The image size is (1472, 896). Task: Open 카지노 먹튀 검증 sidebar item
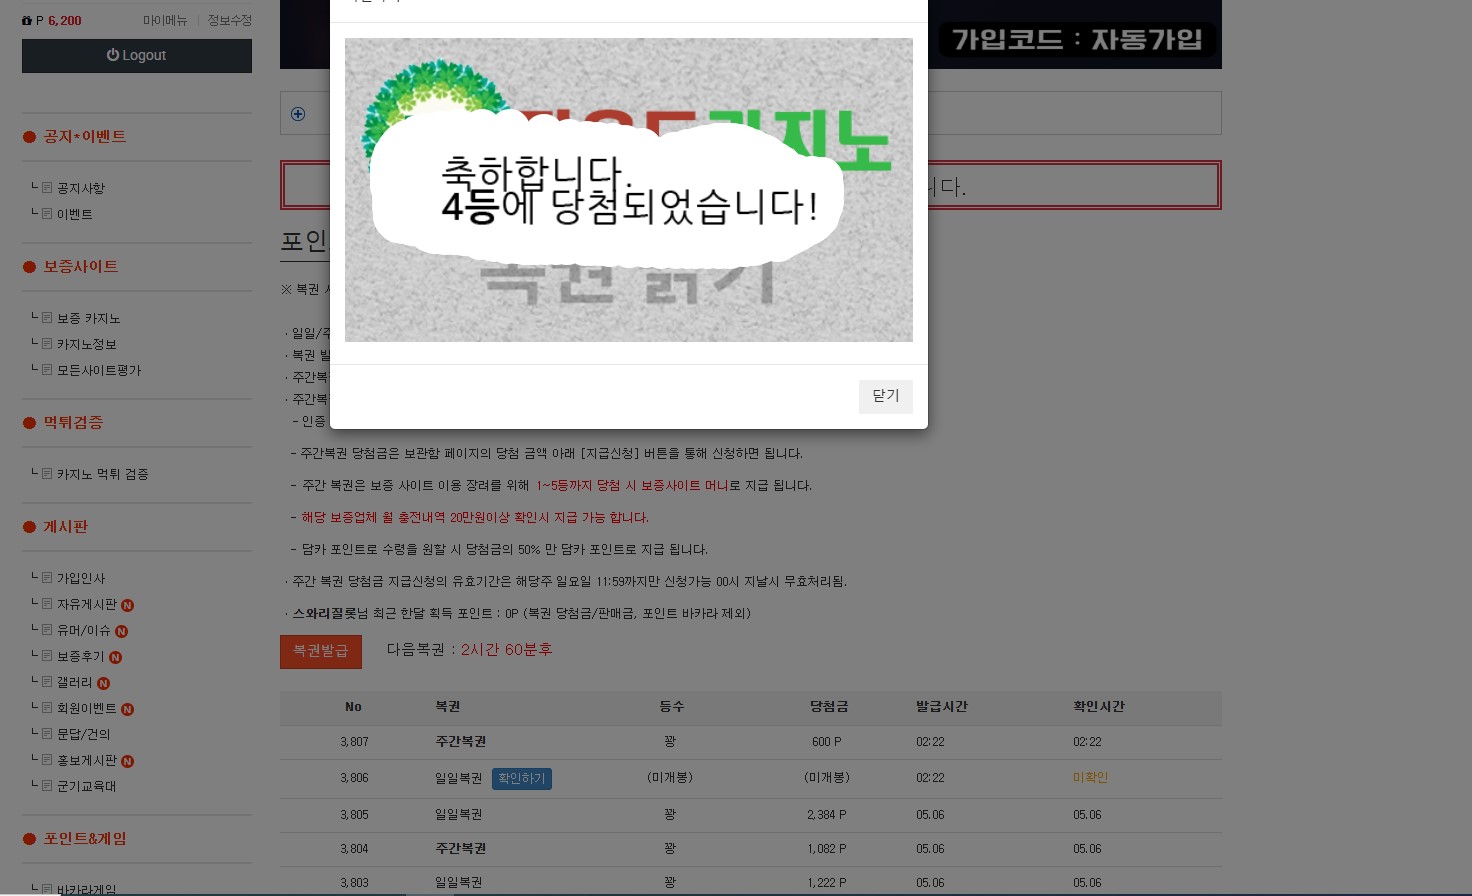click(x=103, y=474)
